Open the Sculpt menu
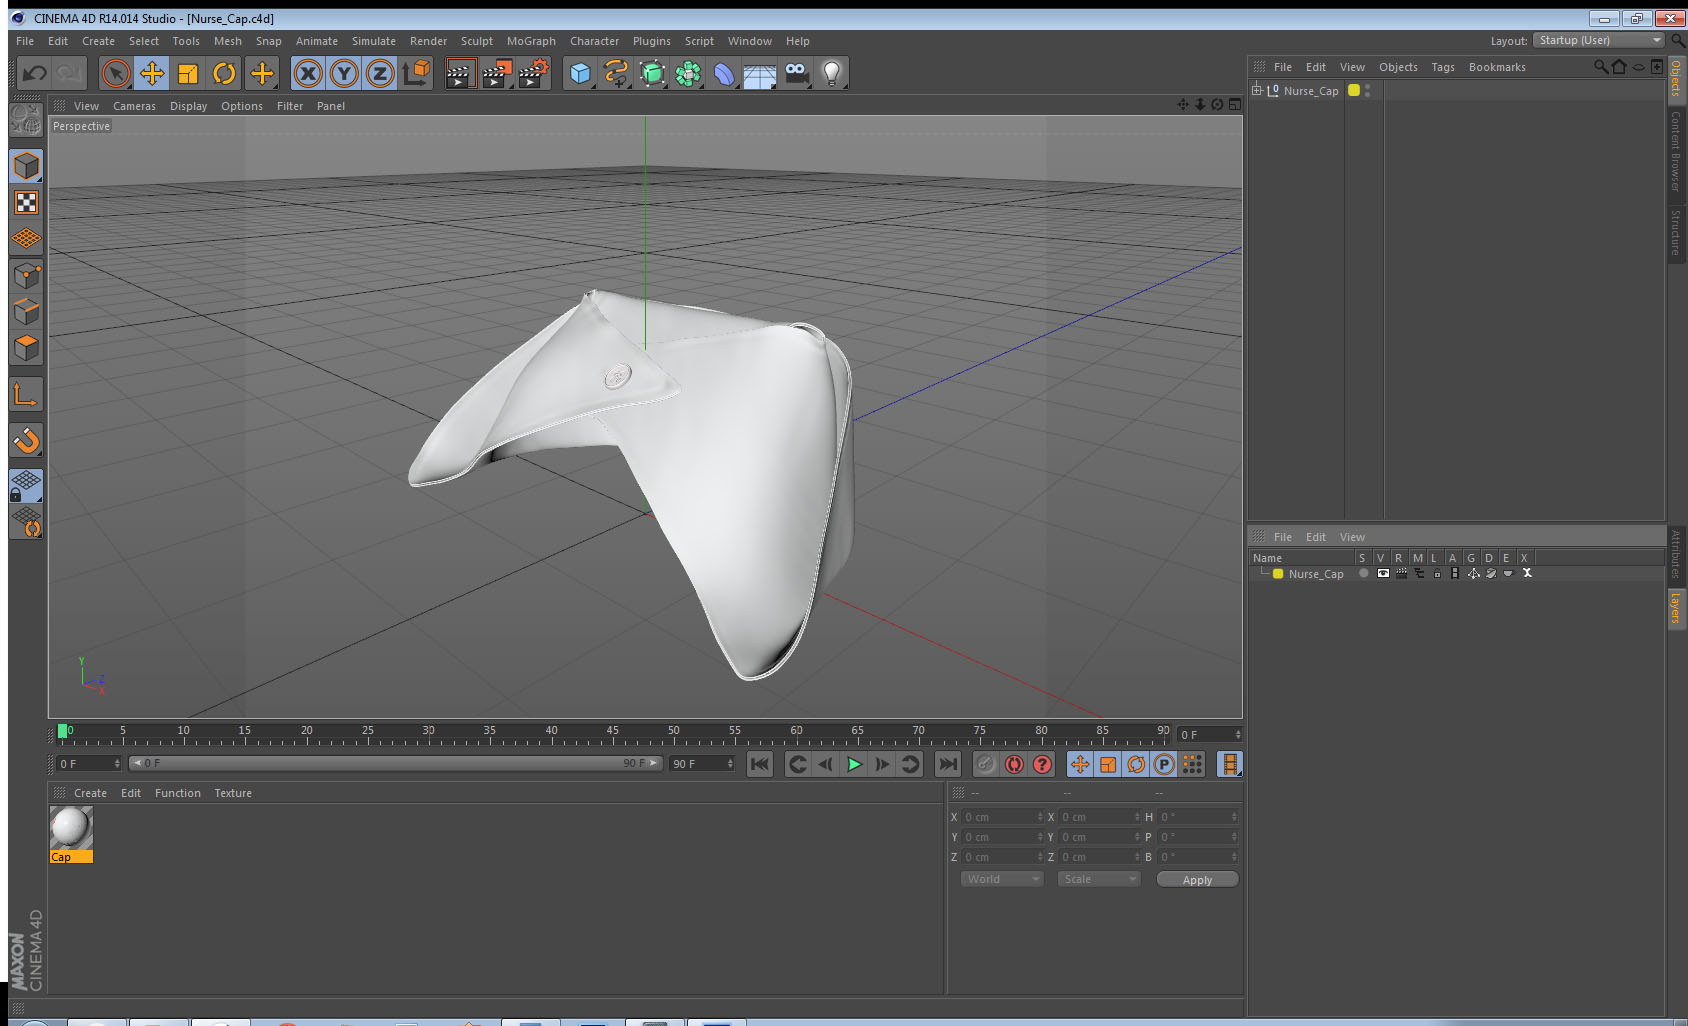 [x=477, y=41]
